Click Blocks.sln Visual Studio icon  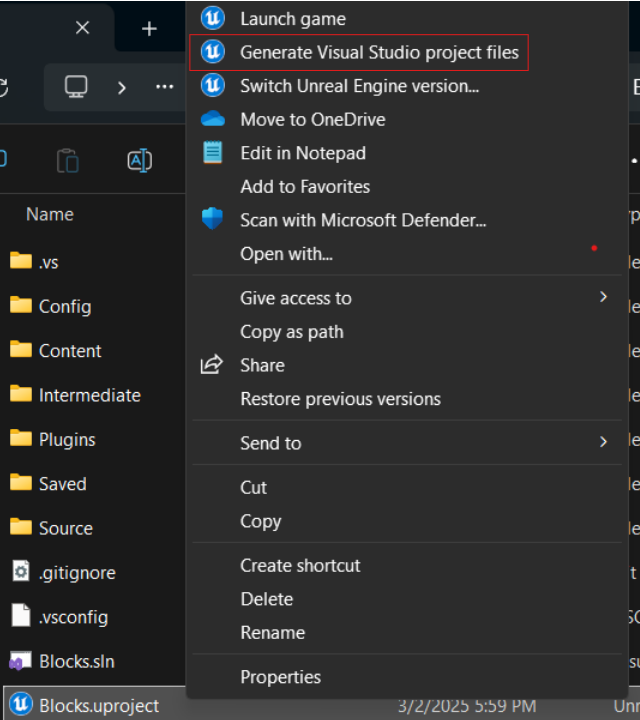[20, 661]
